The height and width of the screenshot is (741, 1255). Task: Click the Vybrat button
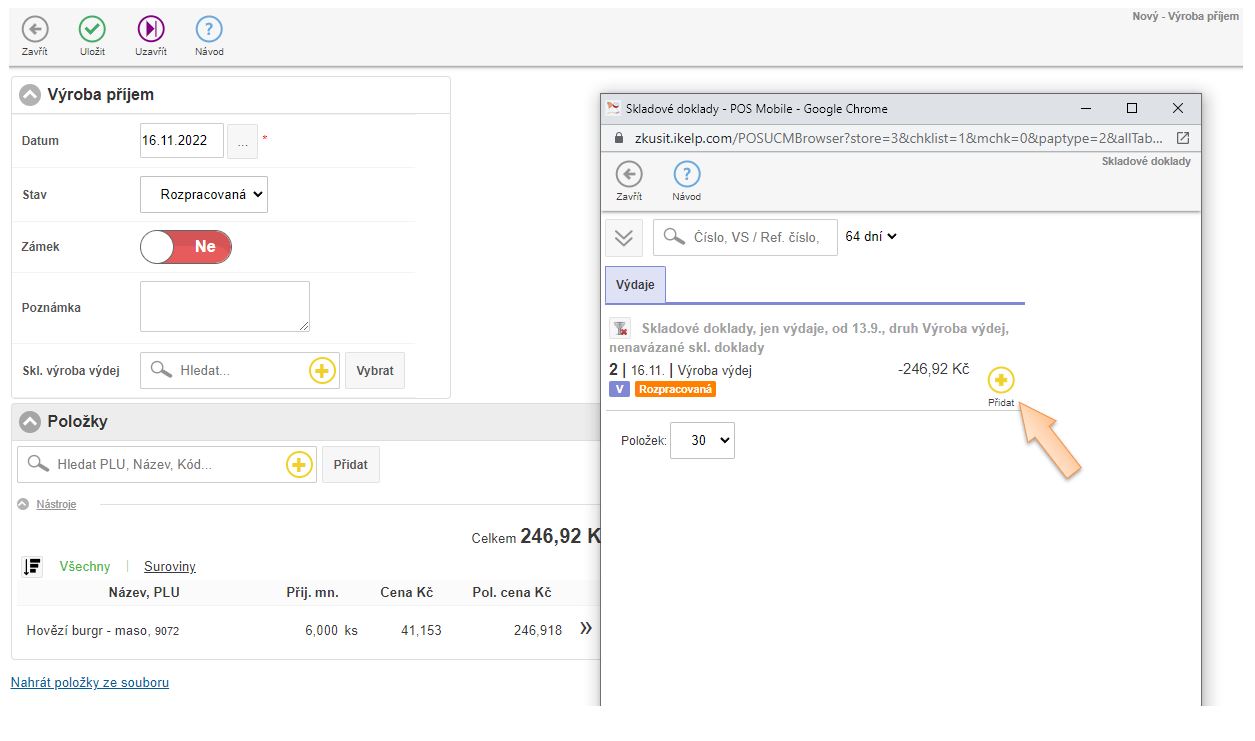pyautogui.click(x=375, y=371)
